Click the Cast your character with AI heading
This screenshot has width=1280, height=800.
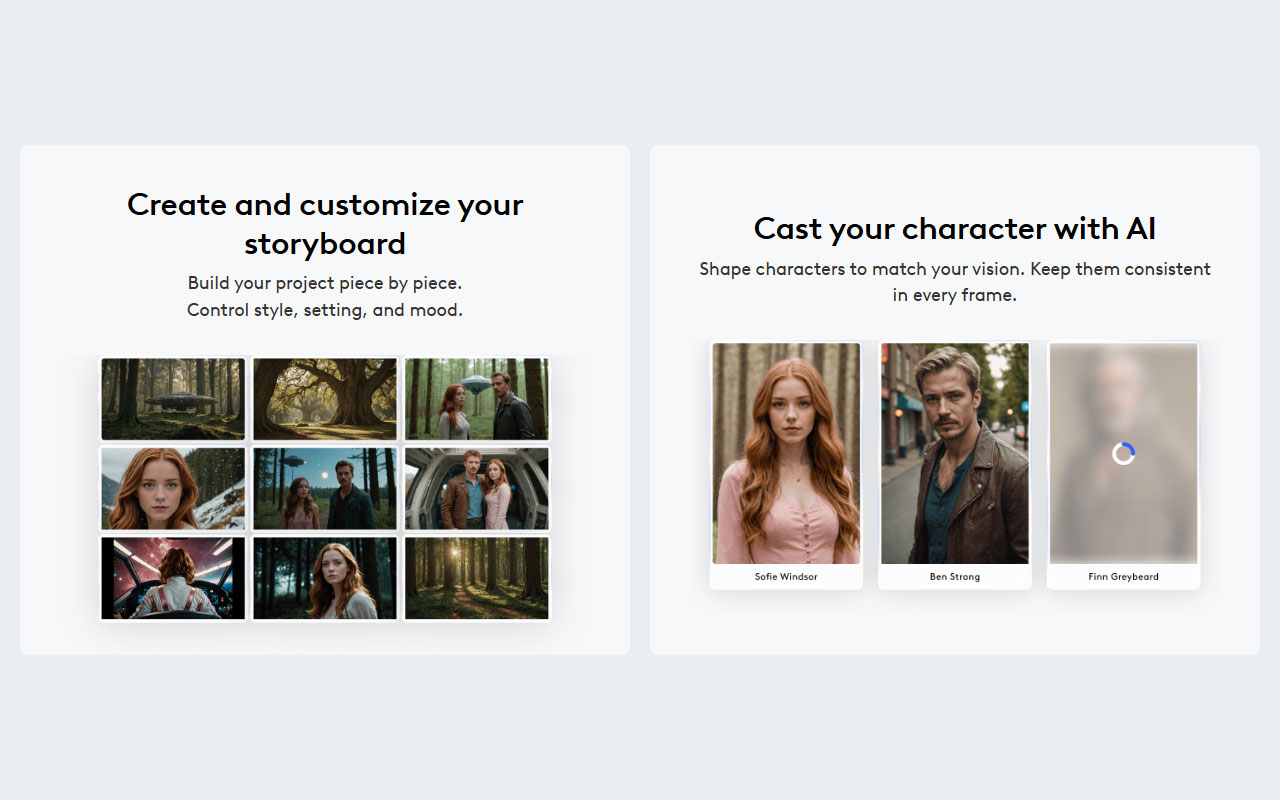point(955,229)
